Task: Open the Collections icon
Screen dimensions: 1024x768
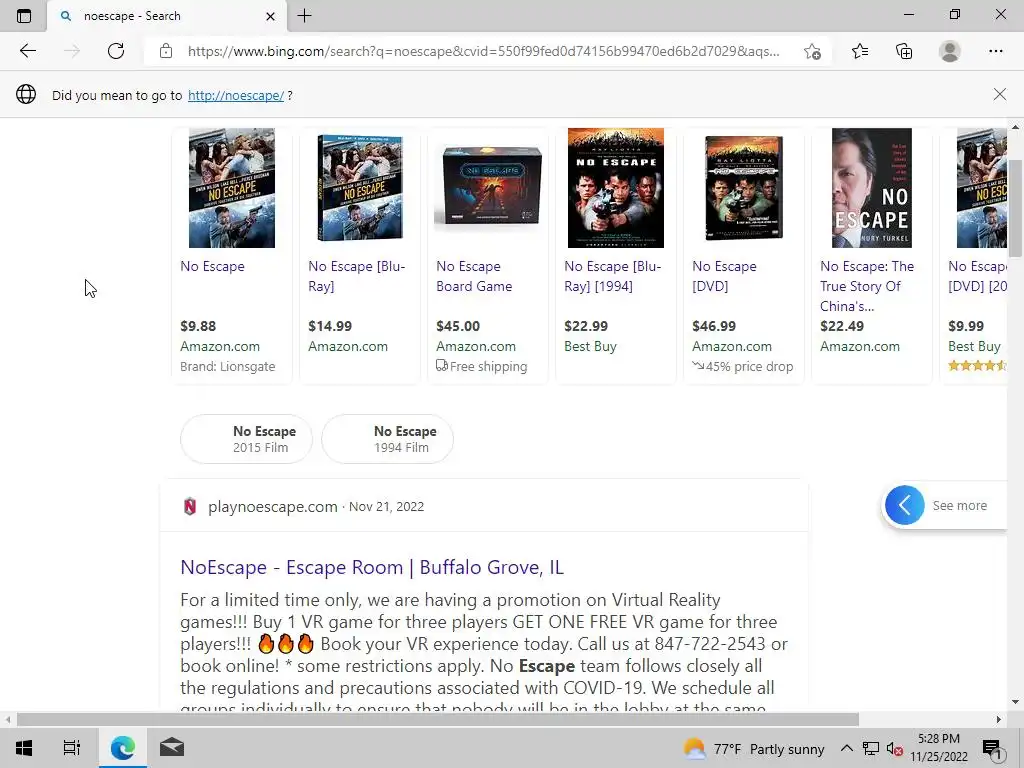Action: [904, 51]
